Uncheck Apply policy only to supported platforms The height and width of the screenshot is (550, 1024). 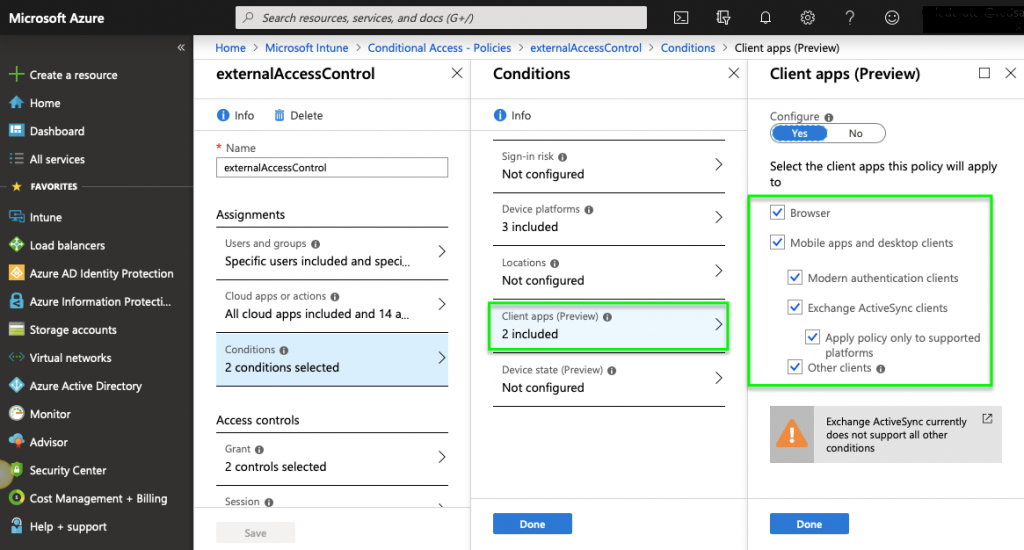[x=812, y=337]
